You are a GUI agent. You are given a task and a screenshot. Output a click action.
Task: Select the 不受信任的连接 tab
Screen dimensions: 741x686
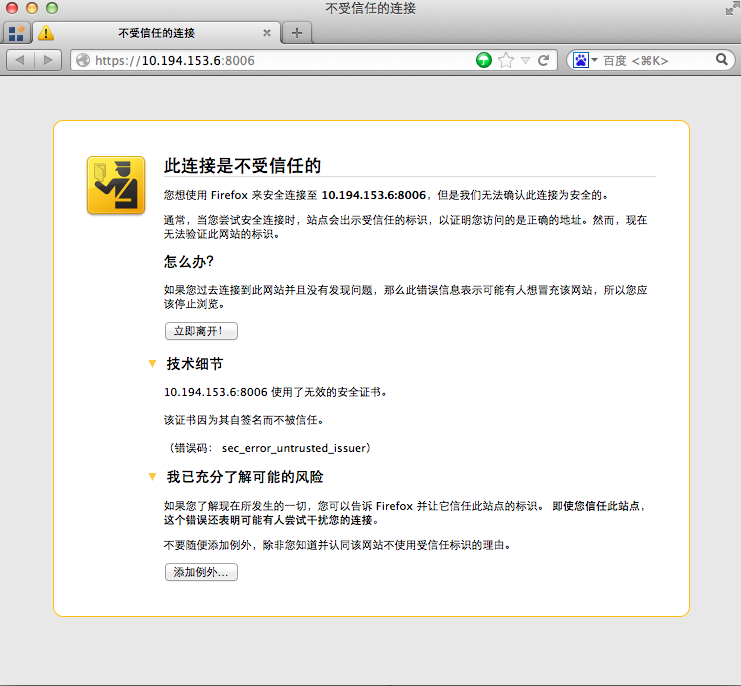[156, 33]
